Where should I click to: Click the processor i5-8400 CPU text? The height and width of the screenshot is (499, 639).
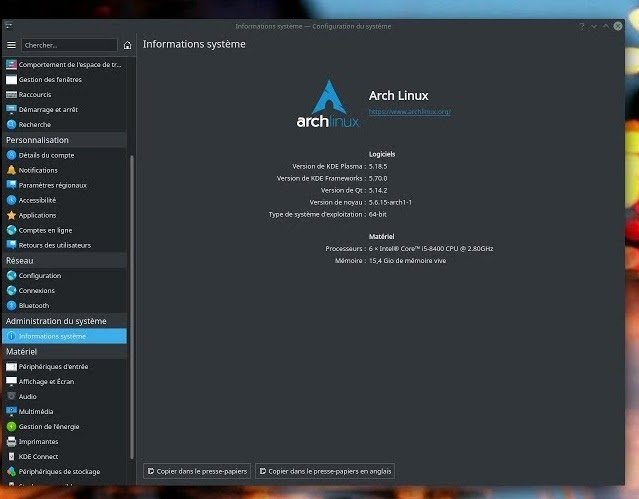point(431,248)
